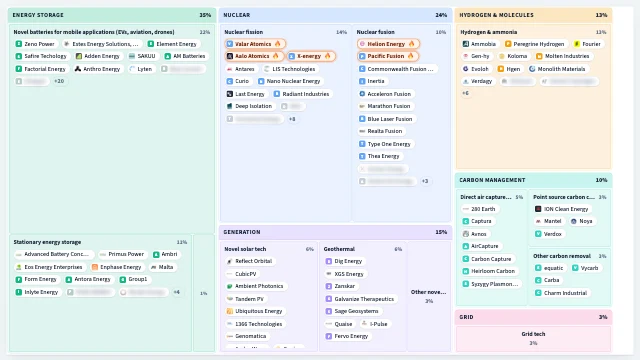The height and width of the screenshot is (360, 640).
Task: Click the Enphase Energy logo icon
Action: (x=95, y=267)
